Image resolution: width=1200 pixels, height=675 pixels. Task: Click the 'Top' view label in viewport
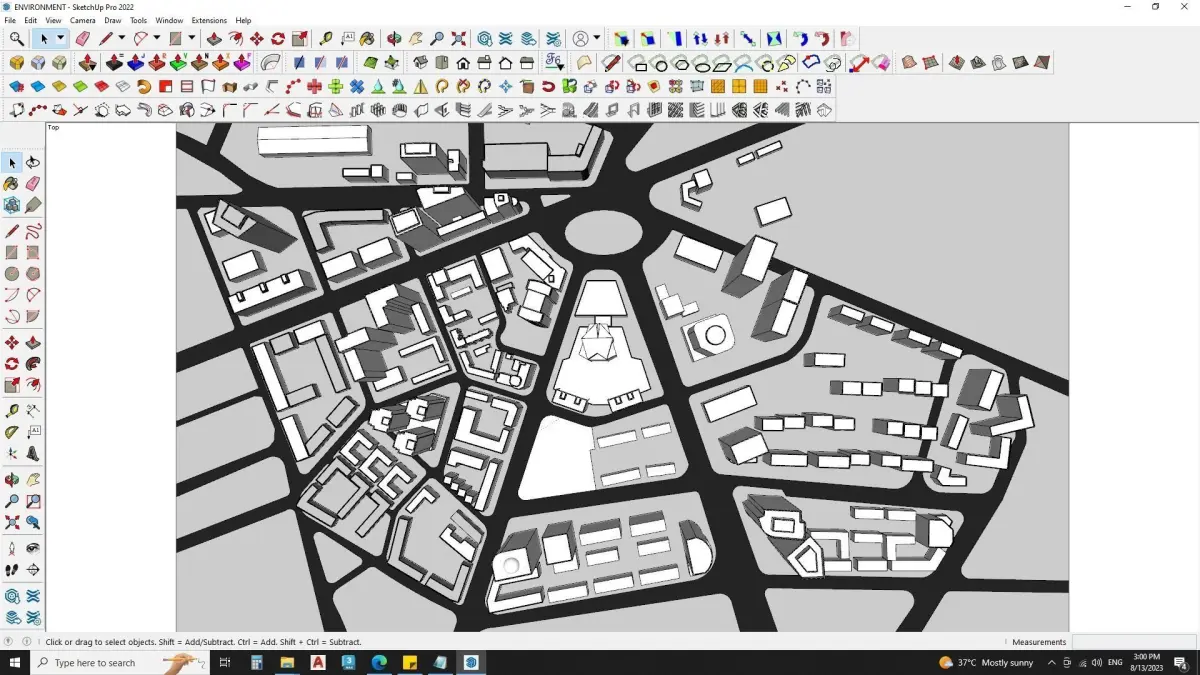[54, 127]
